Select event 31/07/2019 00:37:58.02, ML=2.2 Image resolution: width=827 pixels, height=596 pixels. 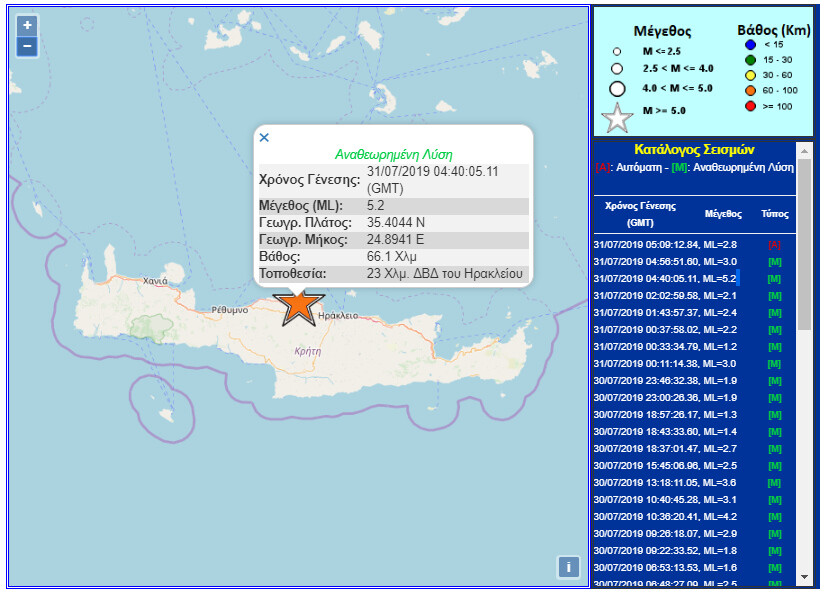[x=665, y=330]
